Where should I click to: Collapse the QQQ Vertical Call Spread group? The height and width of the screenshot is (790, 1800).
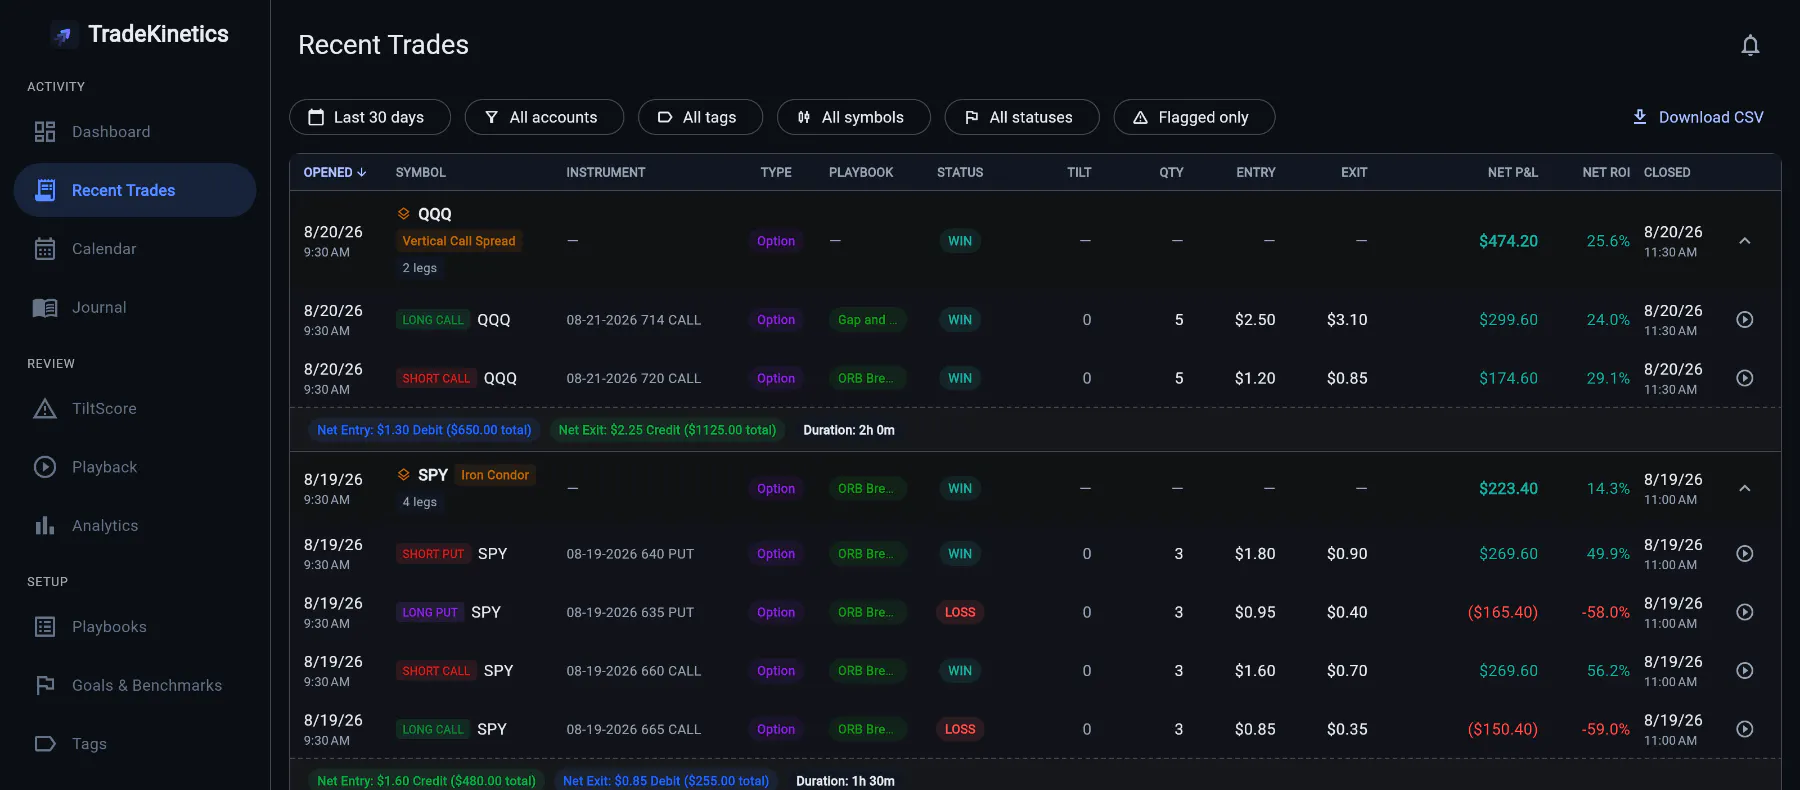click(x=1745, y=241)
